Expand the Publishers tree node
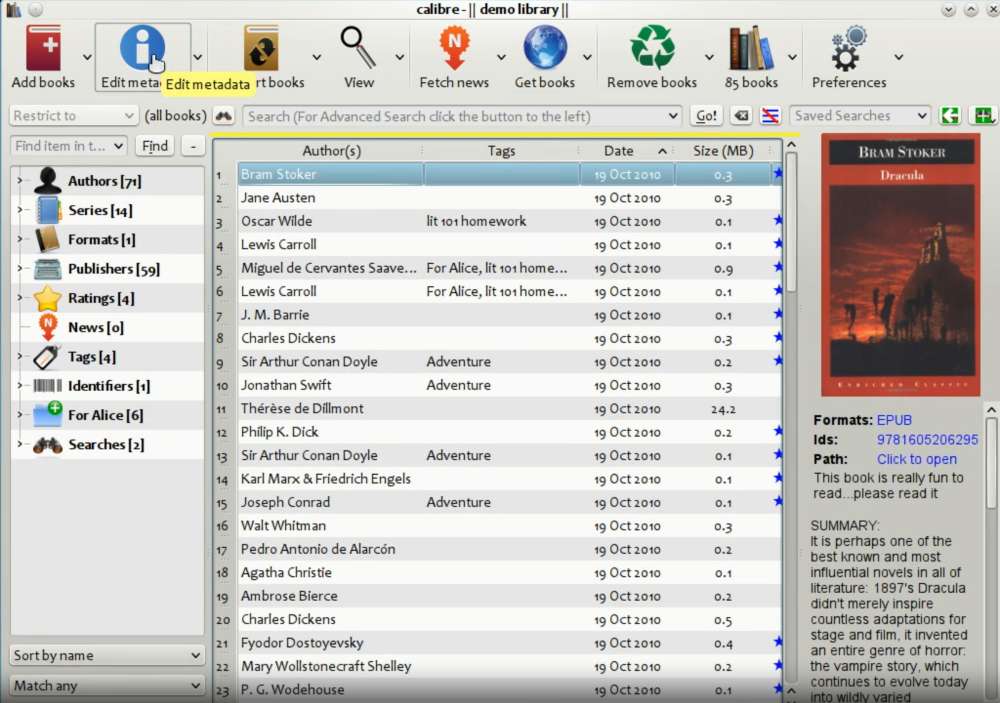 point(19,269)
